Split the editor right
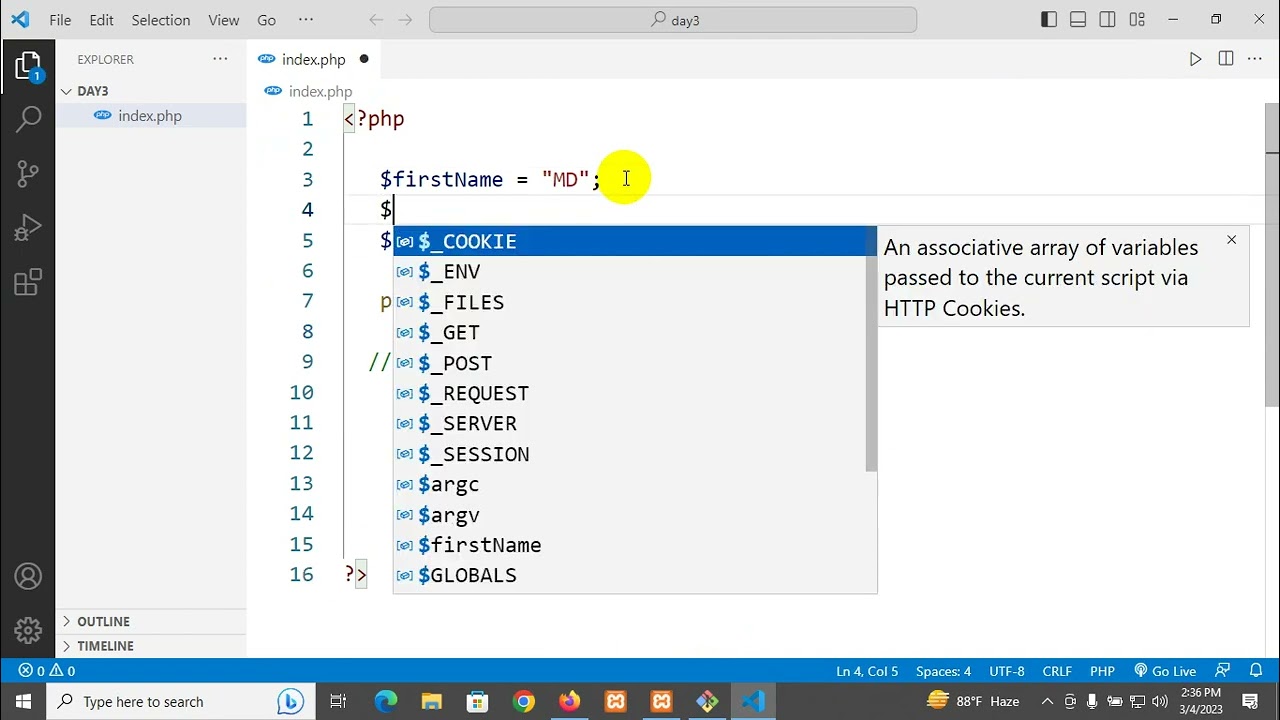 (x=1226, y=59)
